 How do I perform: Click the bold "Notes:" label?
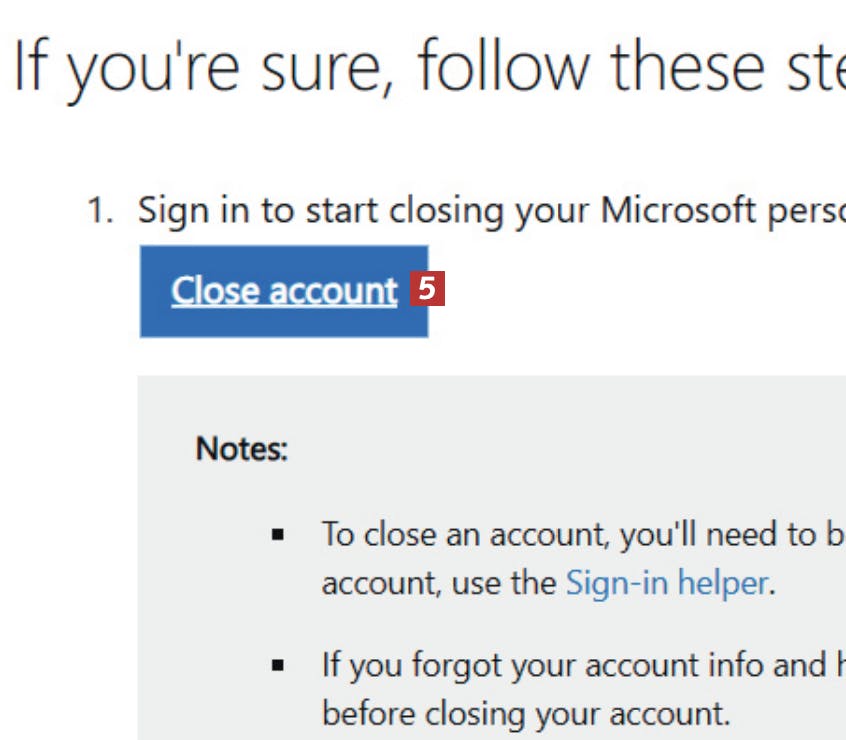[242, 448]
